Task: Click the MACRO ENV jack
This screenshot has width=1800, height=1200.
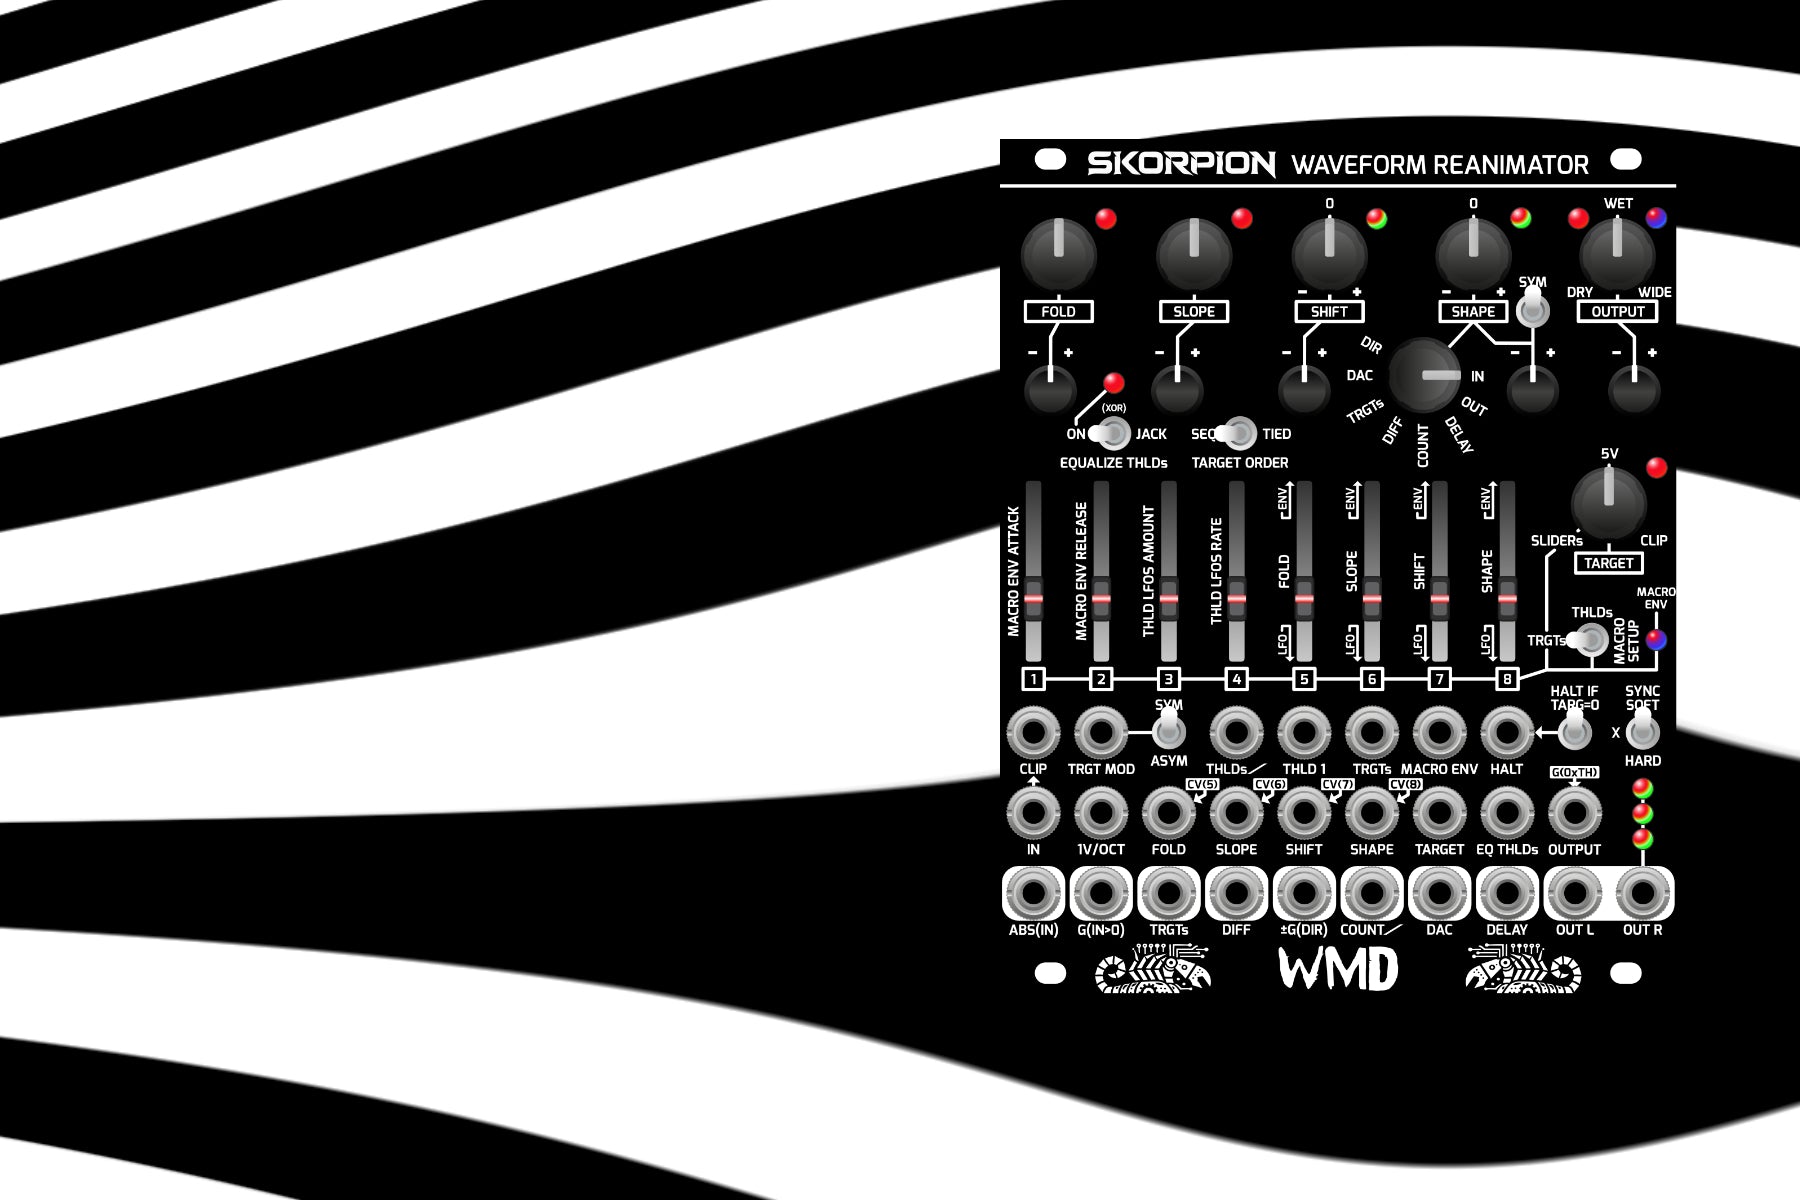Action: click(x=1439, y=733)
